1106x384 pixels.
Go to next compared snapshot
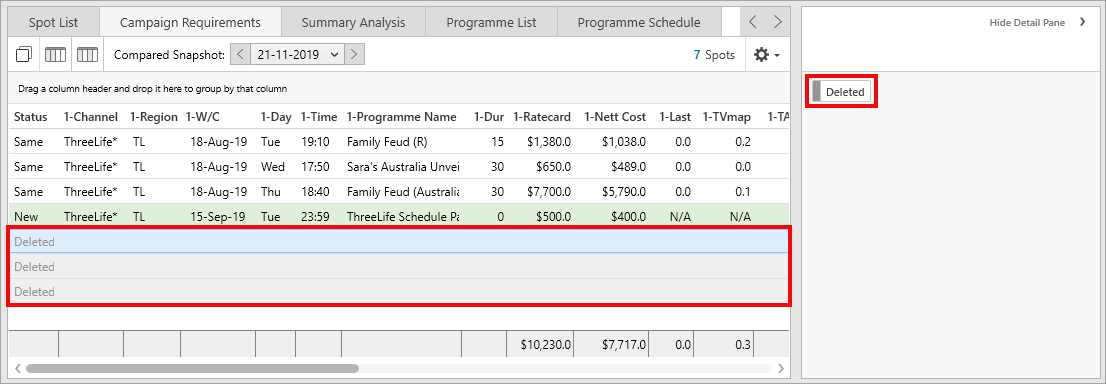[x=355, y=54]
